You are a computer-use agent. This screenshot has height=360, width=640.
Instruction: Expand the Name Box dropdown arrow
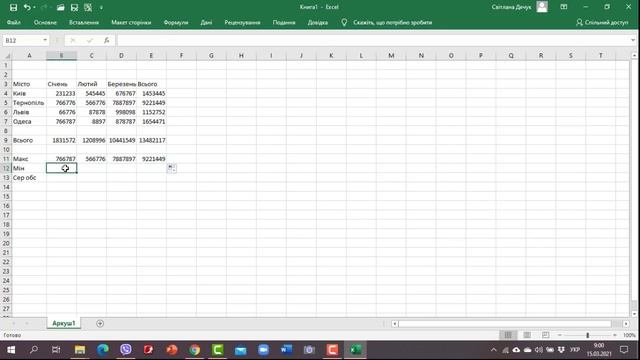pos(45,40)
